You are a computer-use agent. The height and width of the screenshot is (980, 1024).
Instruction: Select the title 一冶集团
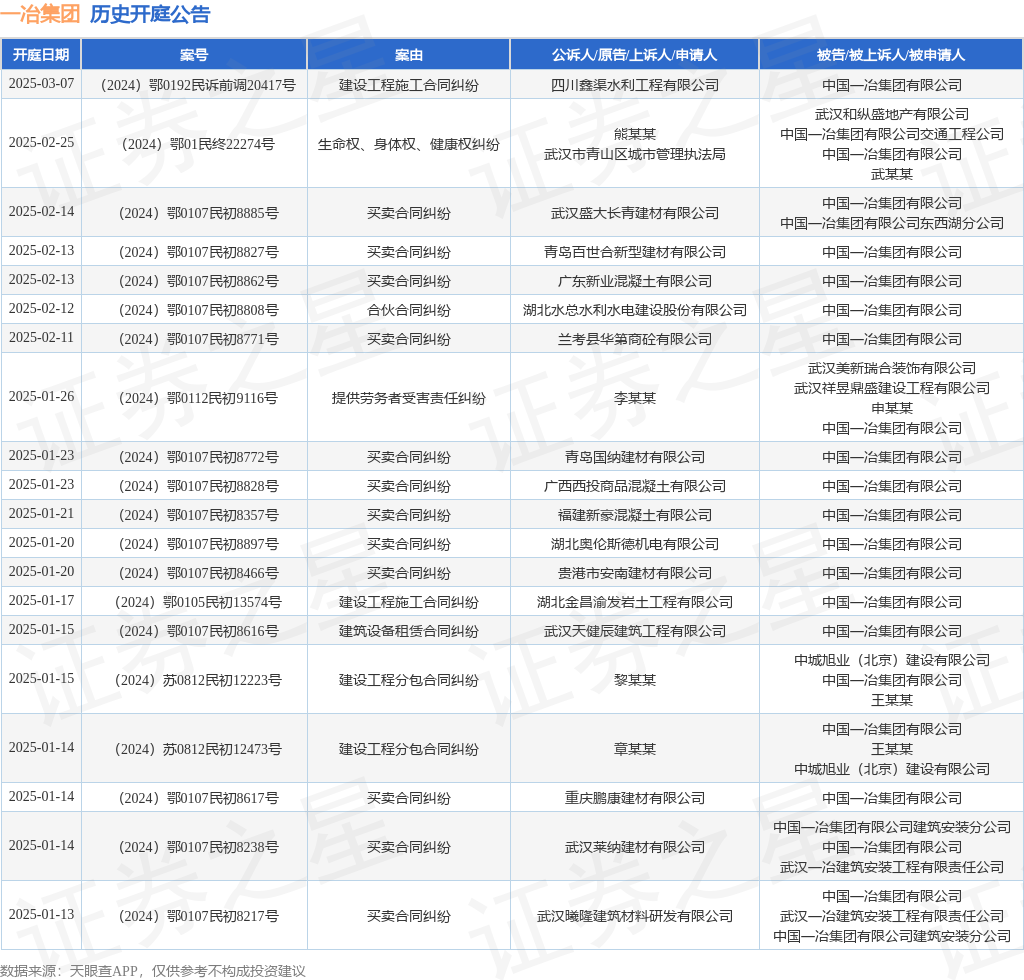pyautogui.click(x=40, y=14)
